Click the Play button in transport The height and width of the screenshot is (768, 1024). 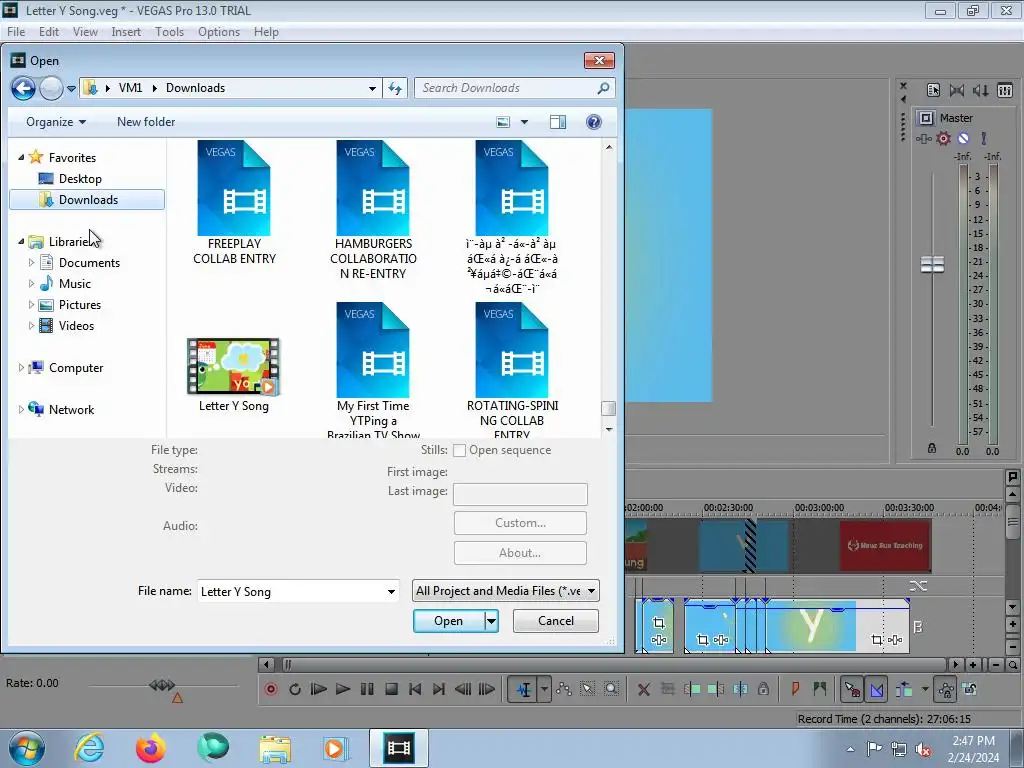tap(342, 689)
